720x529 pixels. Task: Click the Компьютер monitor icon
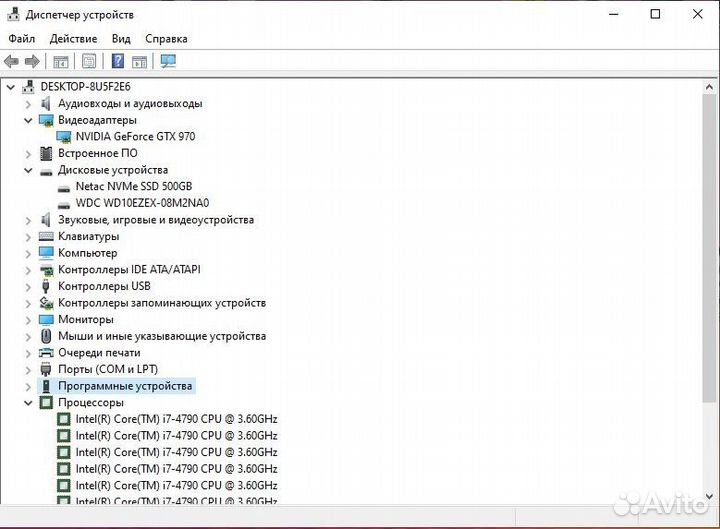point(46,253)
